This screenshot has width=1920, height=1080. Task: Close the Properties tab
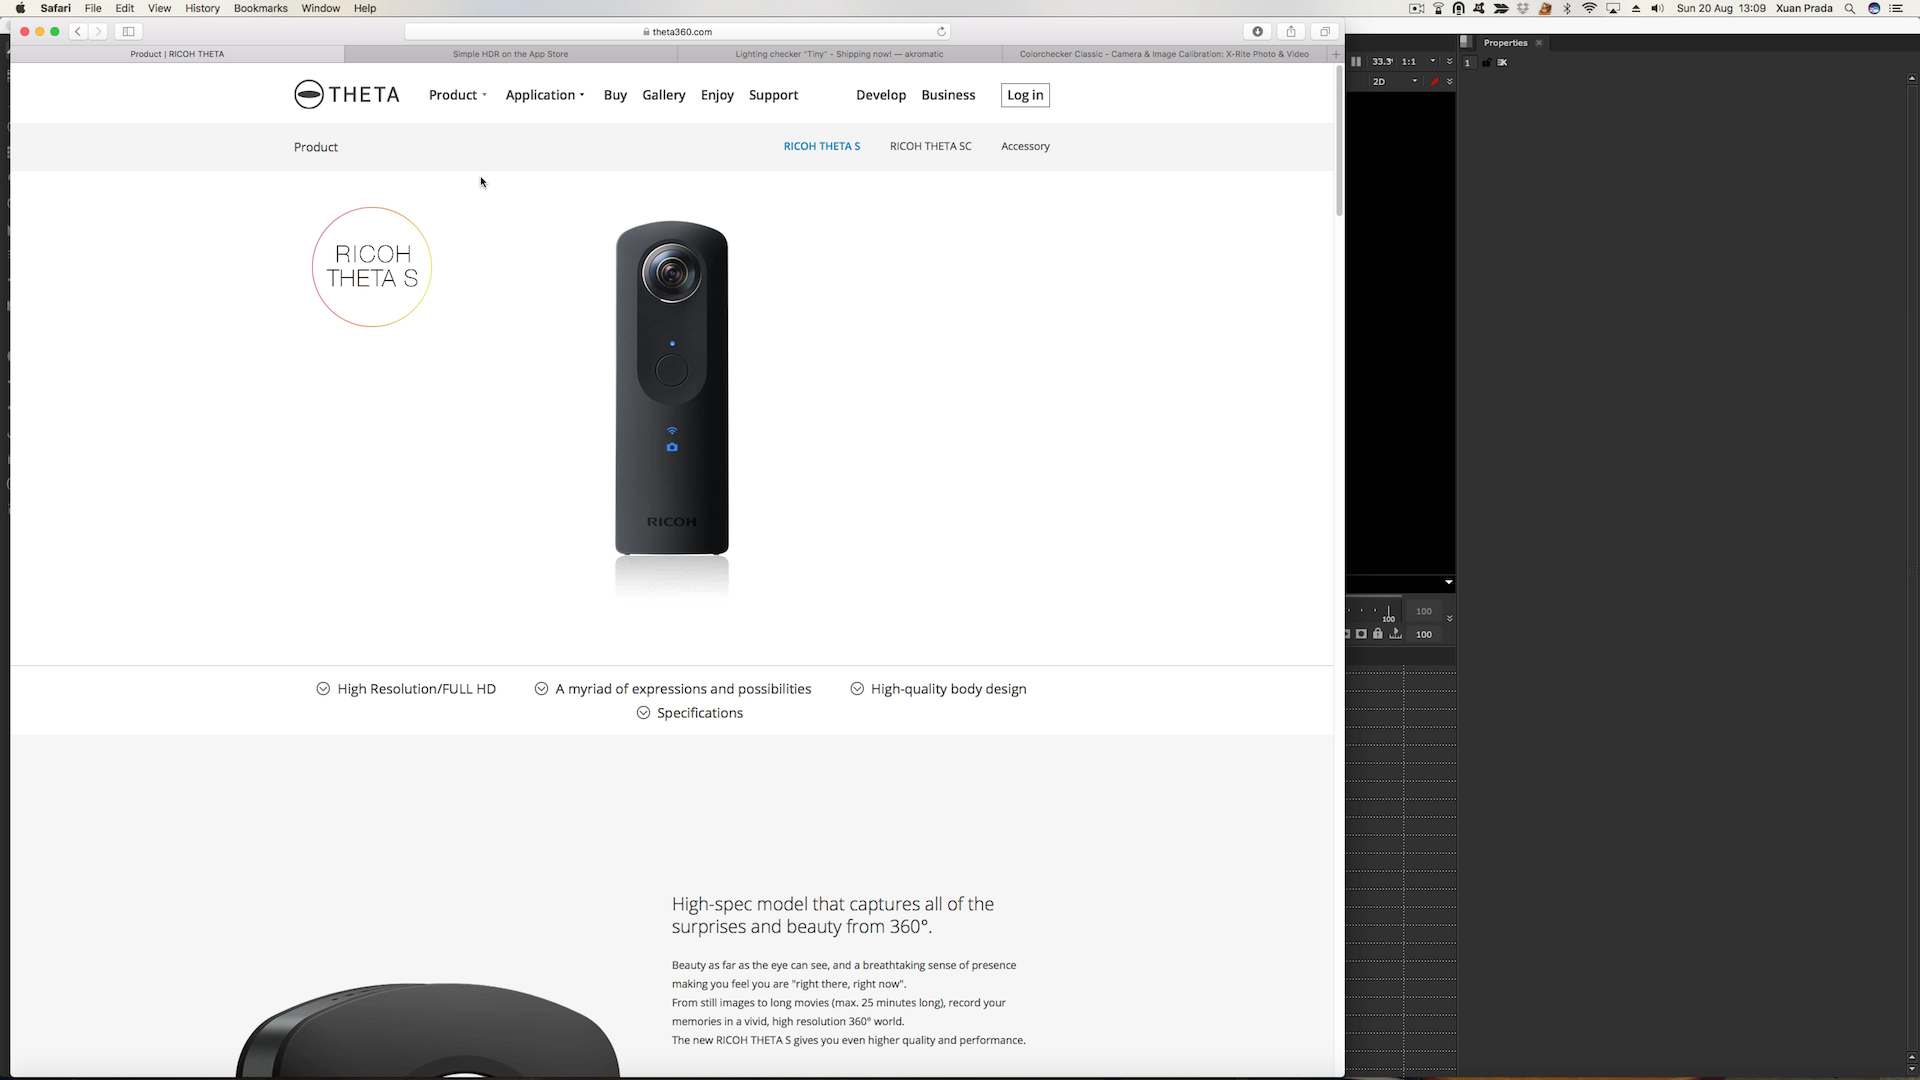[x=1539, y=43]
